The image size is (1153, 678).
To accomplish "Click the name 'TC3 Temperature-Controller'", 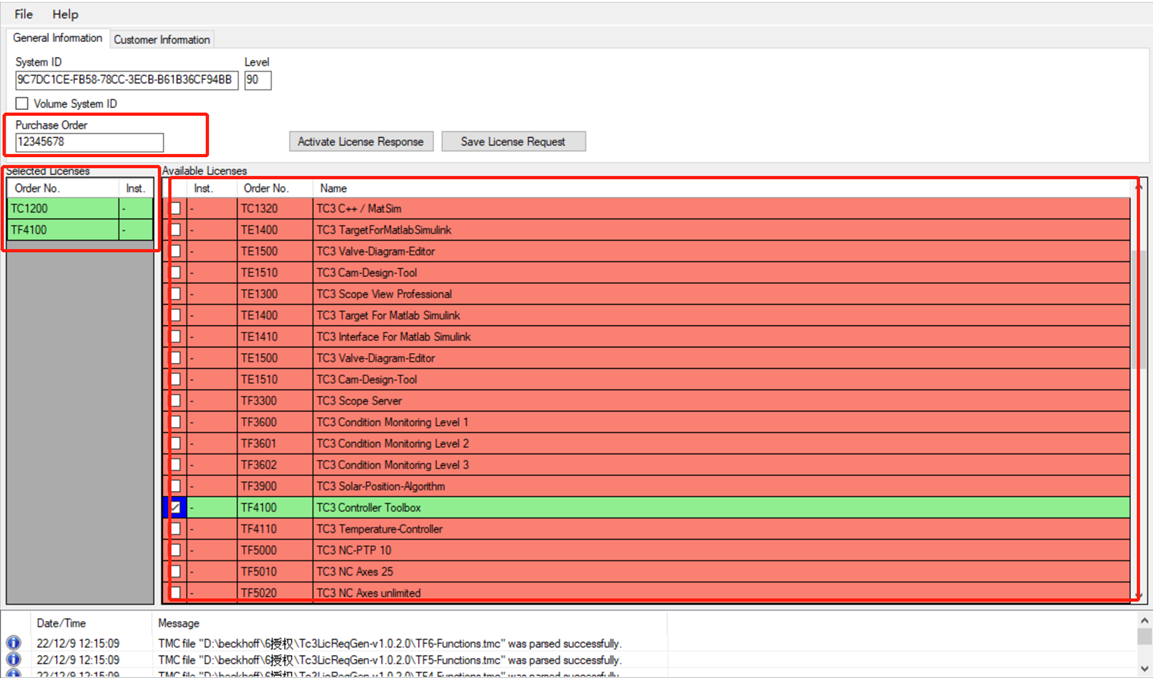I will click(x=379, y=529).
